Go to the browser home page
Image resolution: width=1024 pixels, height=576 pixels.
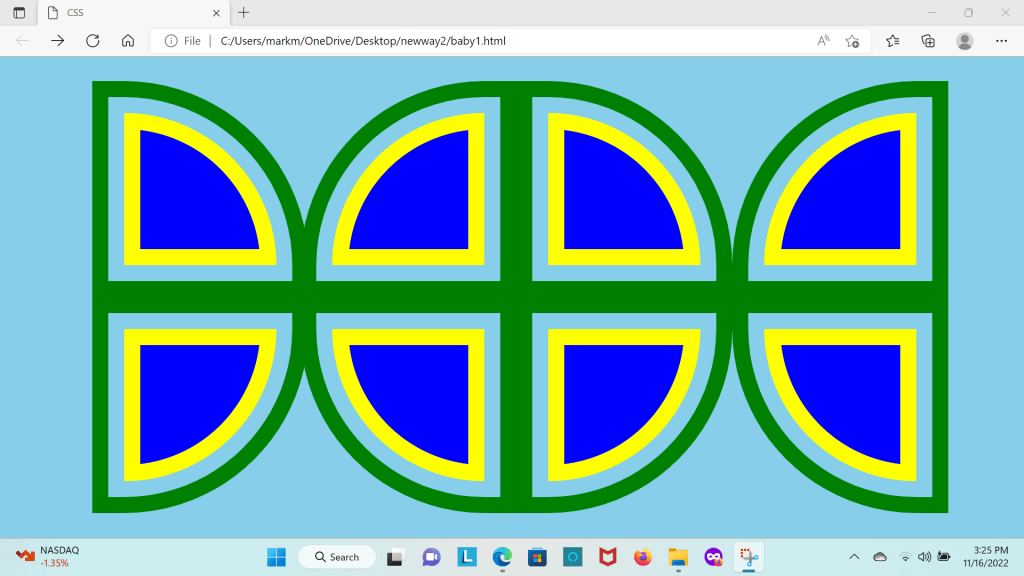tap(128, 41)
